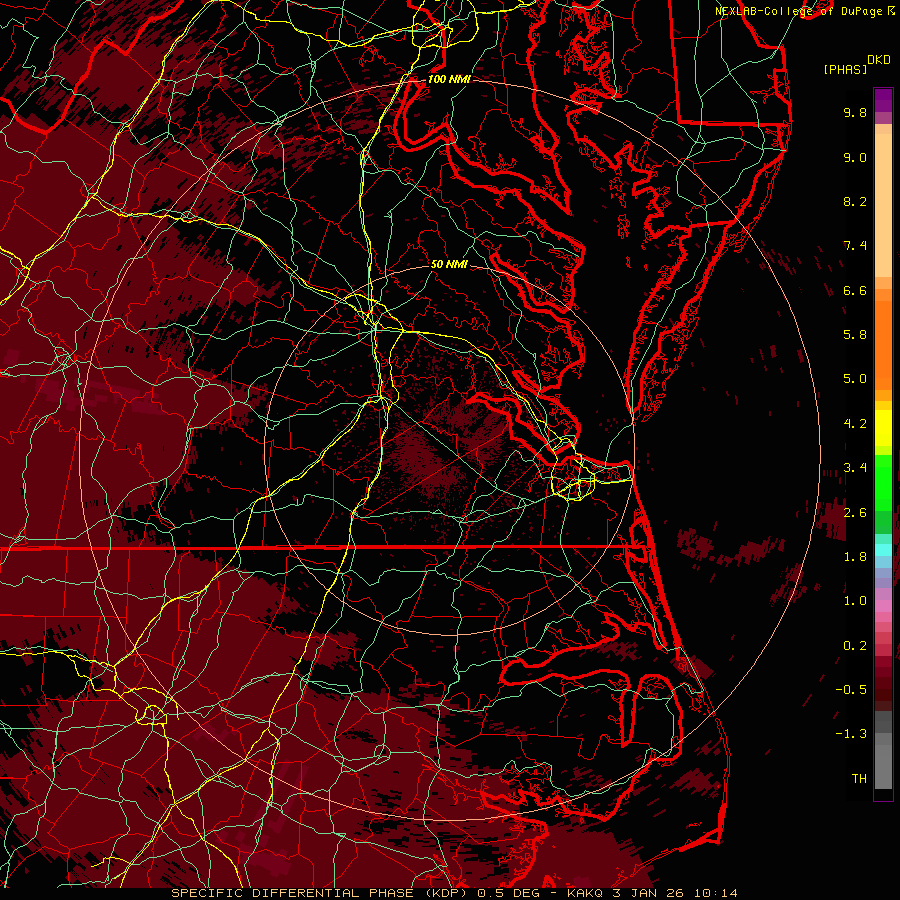The height and width of the screenshot is (900, 900).
Task: Click the 5.0 value on the scale
Action: point(855,379)
